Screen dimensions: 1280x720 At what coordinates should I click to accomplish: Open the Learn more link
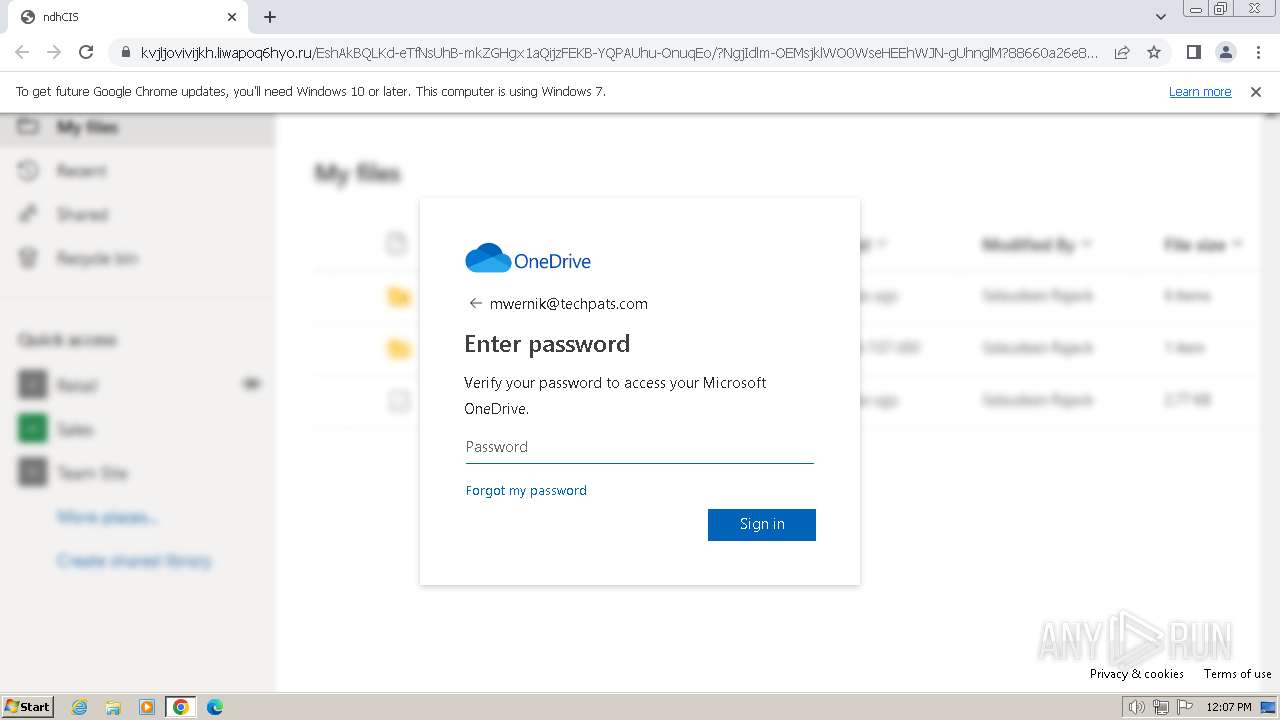click(1200, 92)
